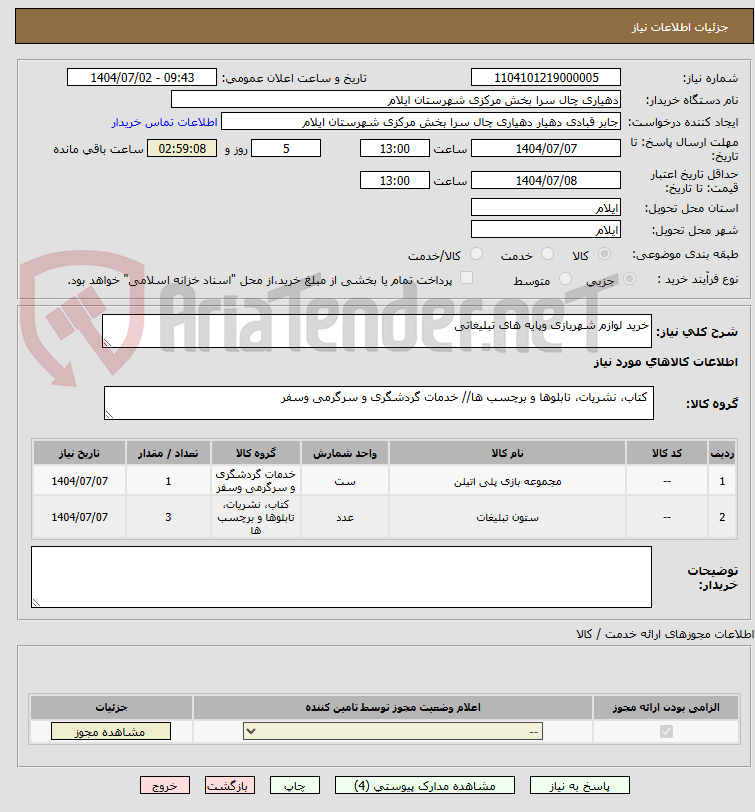Click the پاسخ به نیاز button
The height and width of the screenshot is (812, 755).
[x=579, y=785]
